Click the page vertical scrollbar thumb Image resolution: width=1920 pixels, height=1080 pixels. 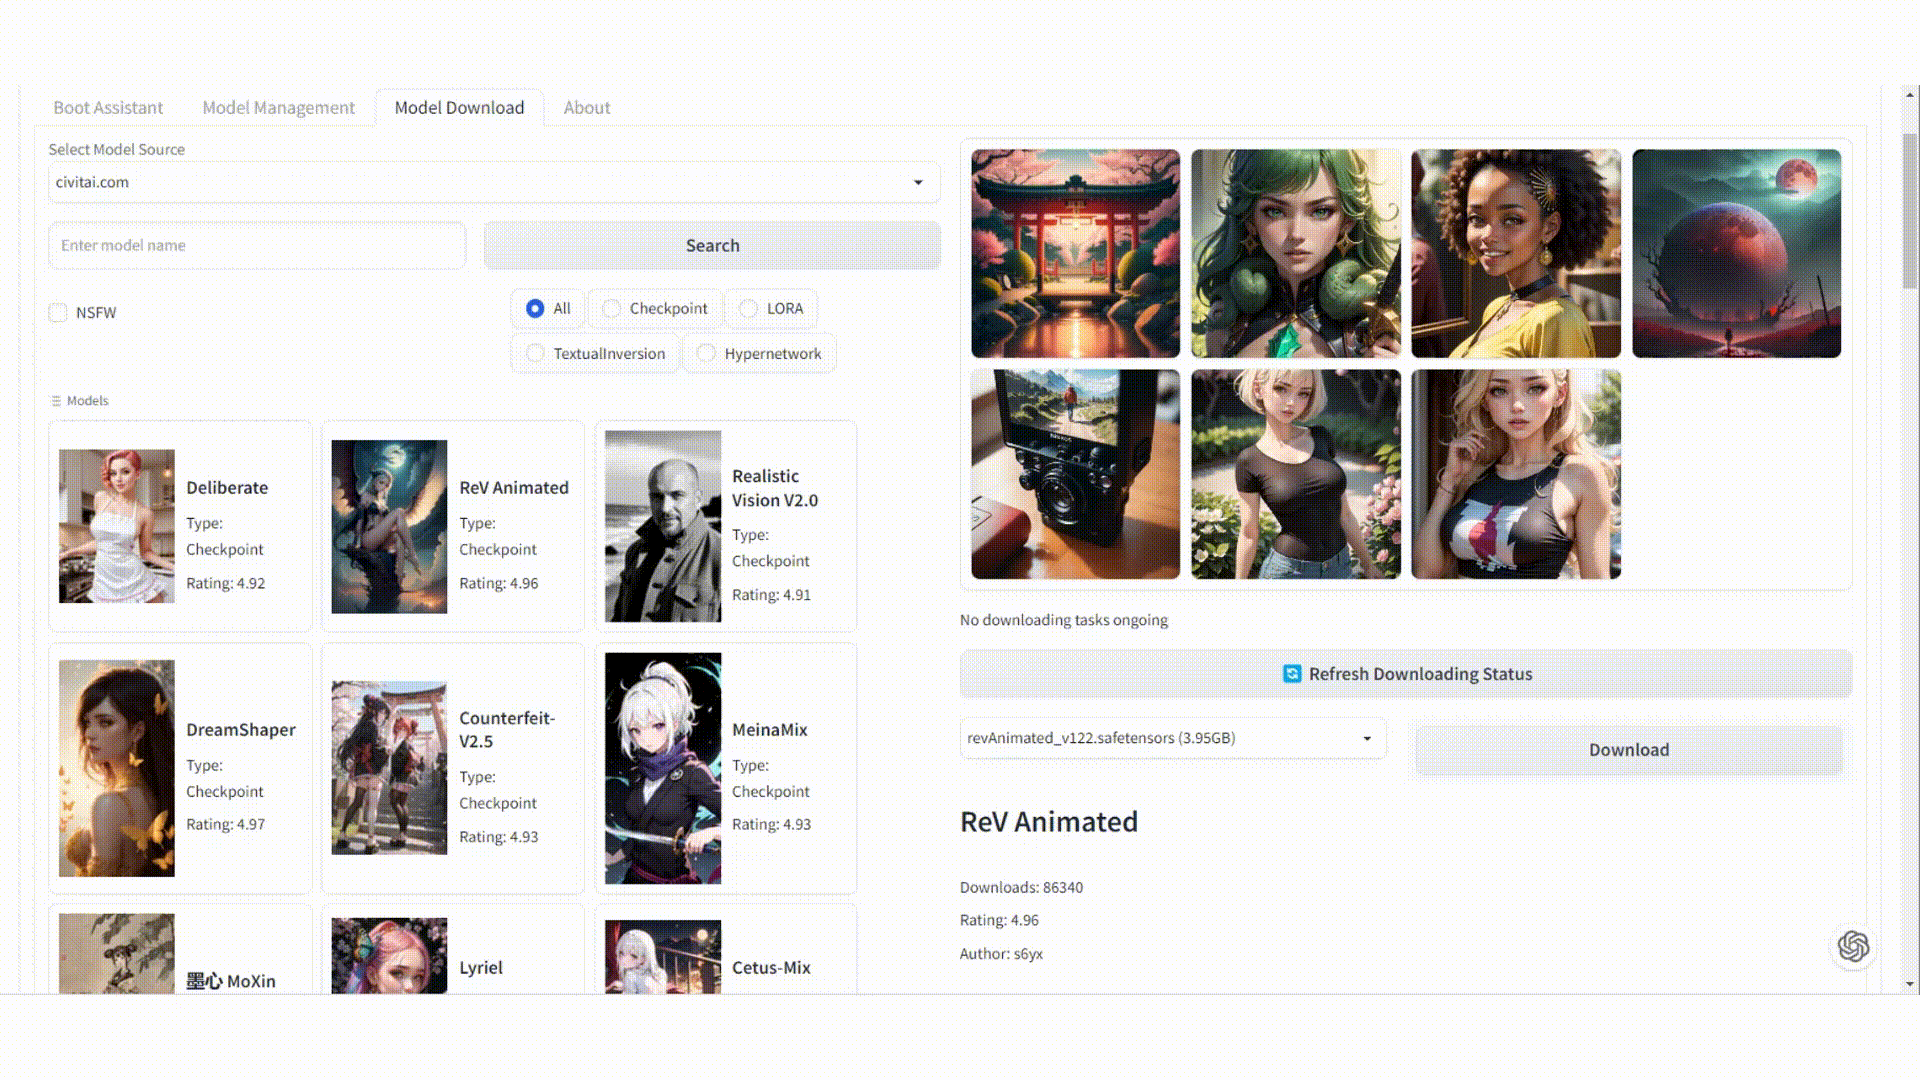[1910, 210]
